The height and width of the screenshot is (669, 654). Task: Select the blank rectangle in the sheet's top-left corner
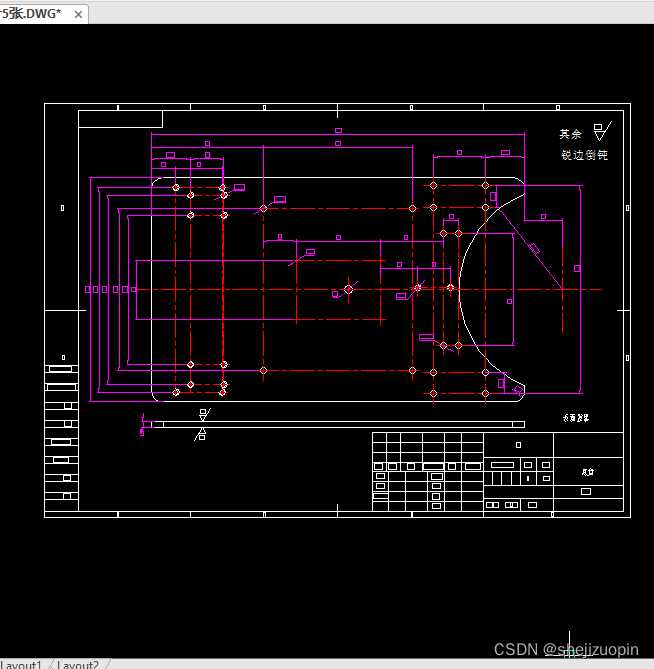point(120,119)
